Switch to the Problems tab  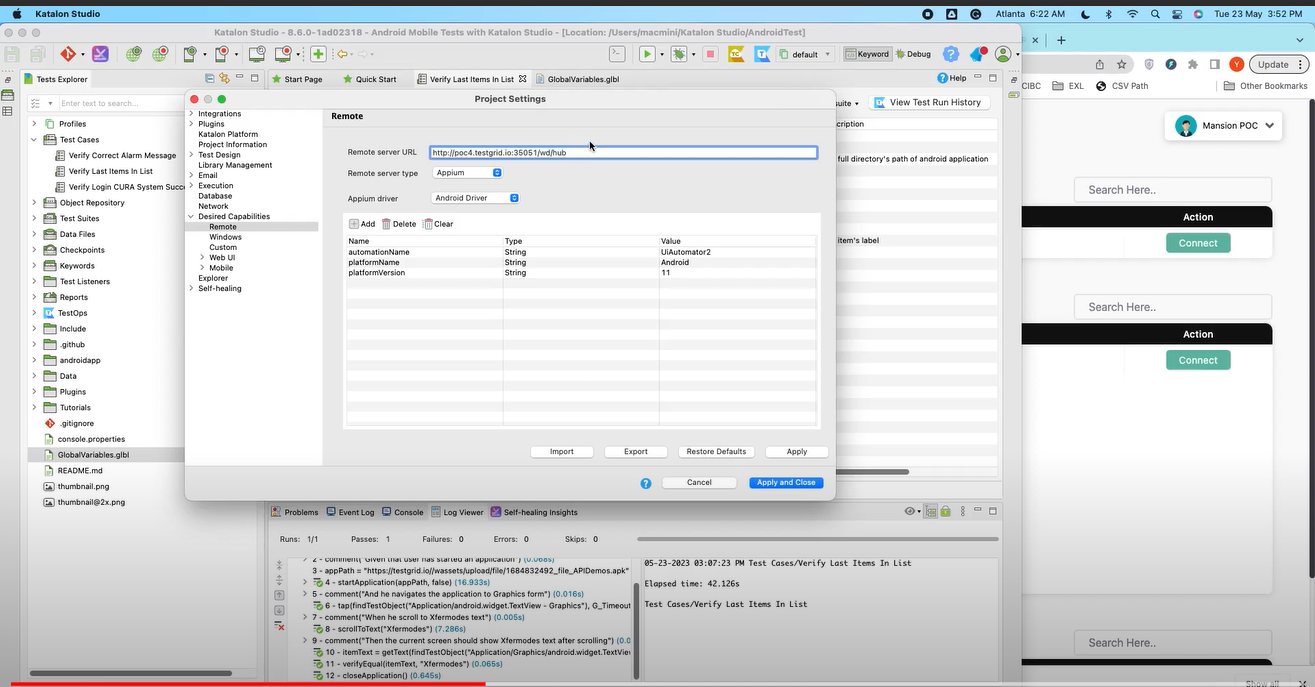click(x=295, y=512)
